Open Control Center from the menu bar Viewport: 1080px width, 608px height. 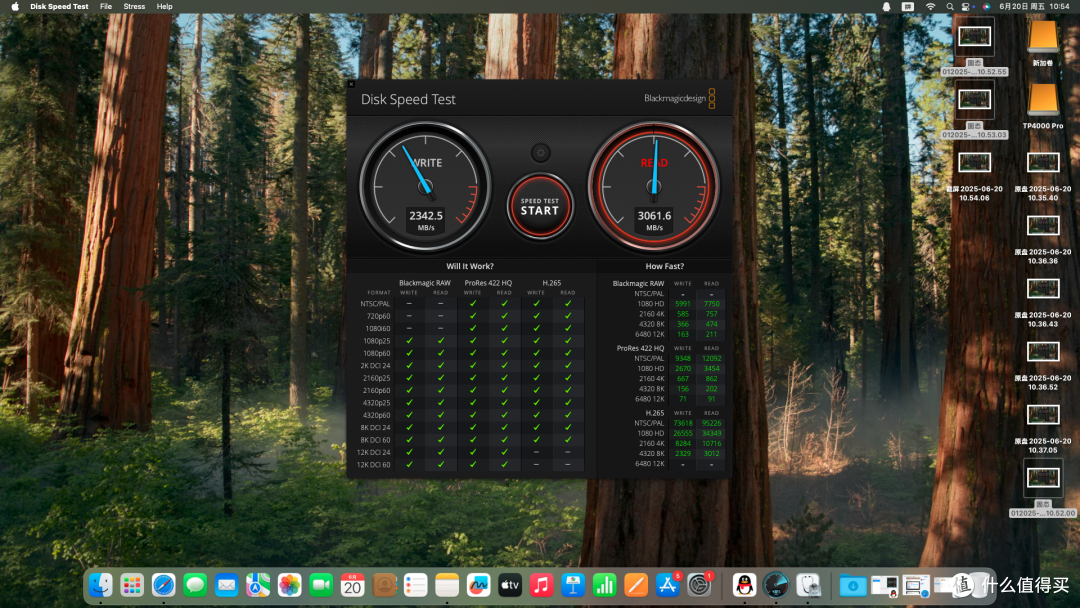(x=966, y=6)
